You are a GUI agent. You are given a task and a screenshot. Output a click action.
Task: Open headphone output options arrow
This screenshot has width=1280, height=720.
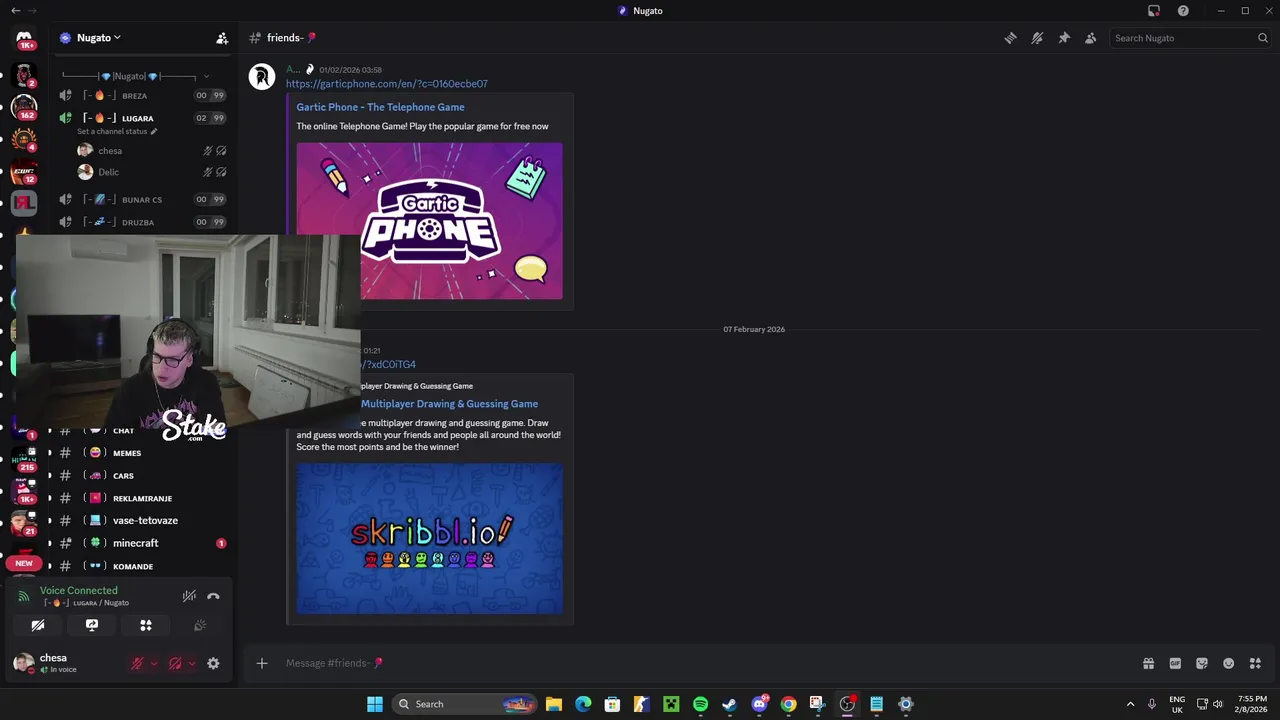pyautogui.click(x=191, y=663)
